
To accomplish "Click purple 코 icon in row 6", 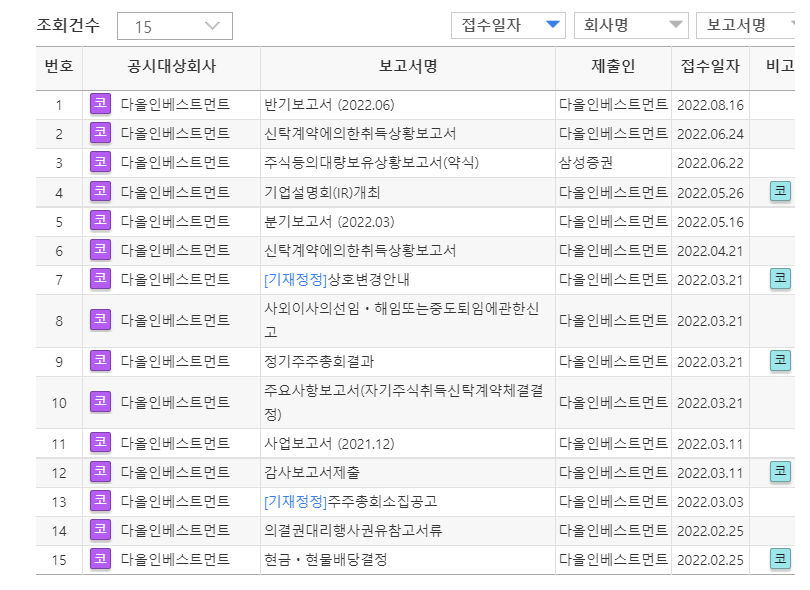I will point(100,249).
